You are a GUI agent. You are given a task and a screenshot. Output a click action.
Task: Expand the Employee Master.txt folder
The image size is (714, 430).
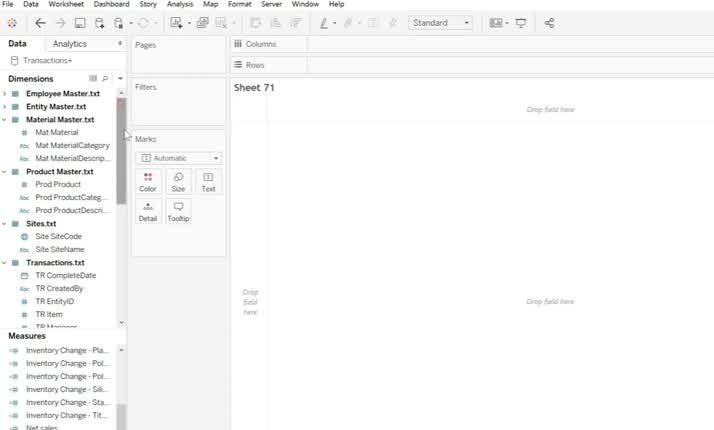[5, 93]
